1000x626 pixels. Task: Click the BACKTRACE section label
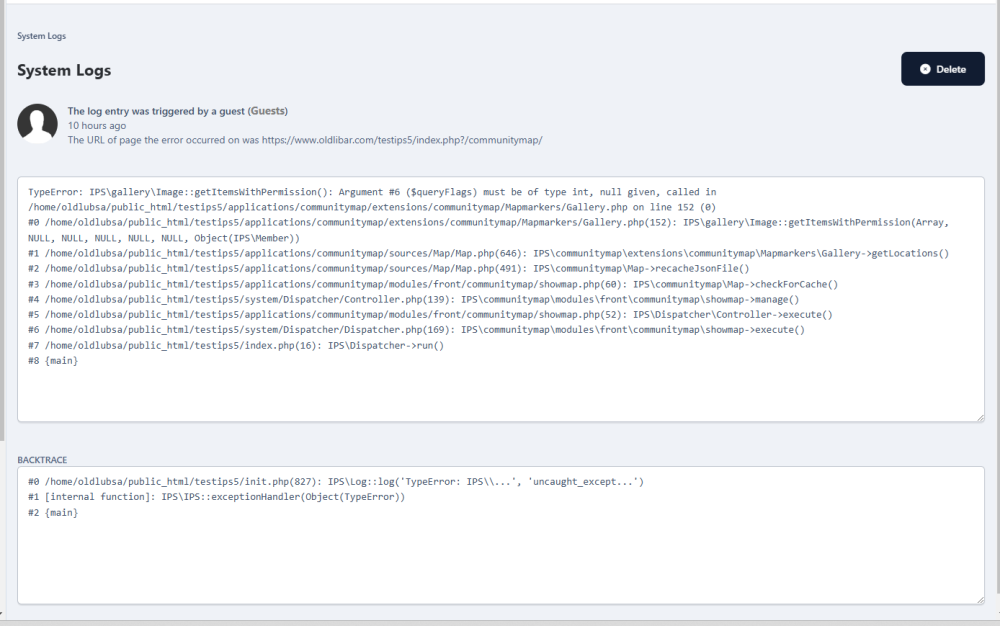[x=42, y=460]
